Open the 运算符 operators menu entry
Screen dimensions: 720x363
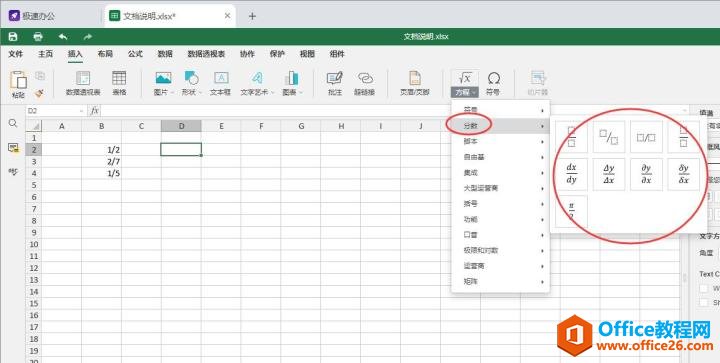(501, 266)
